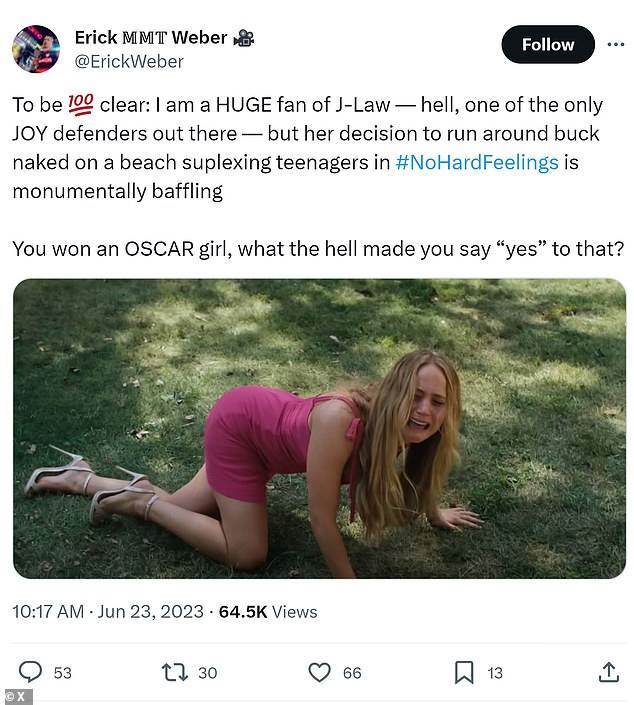
Task: Go to the @ErickWeber handle
Action: tap(129, 62)
